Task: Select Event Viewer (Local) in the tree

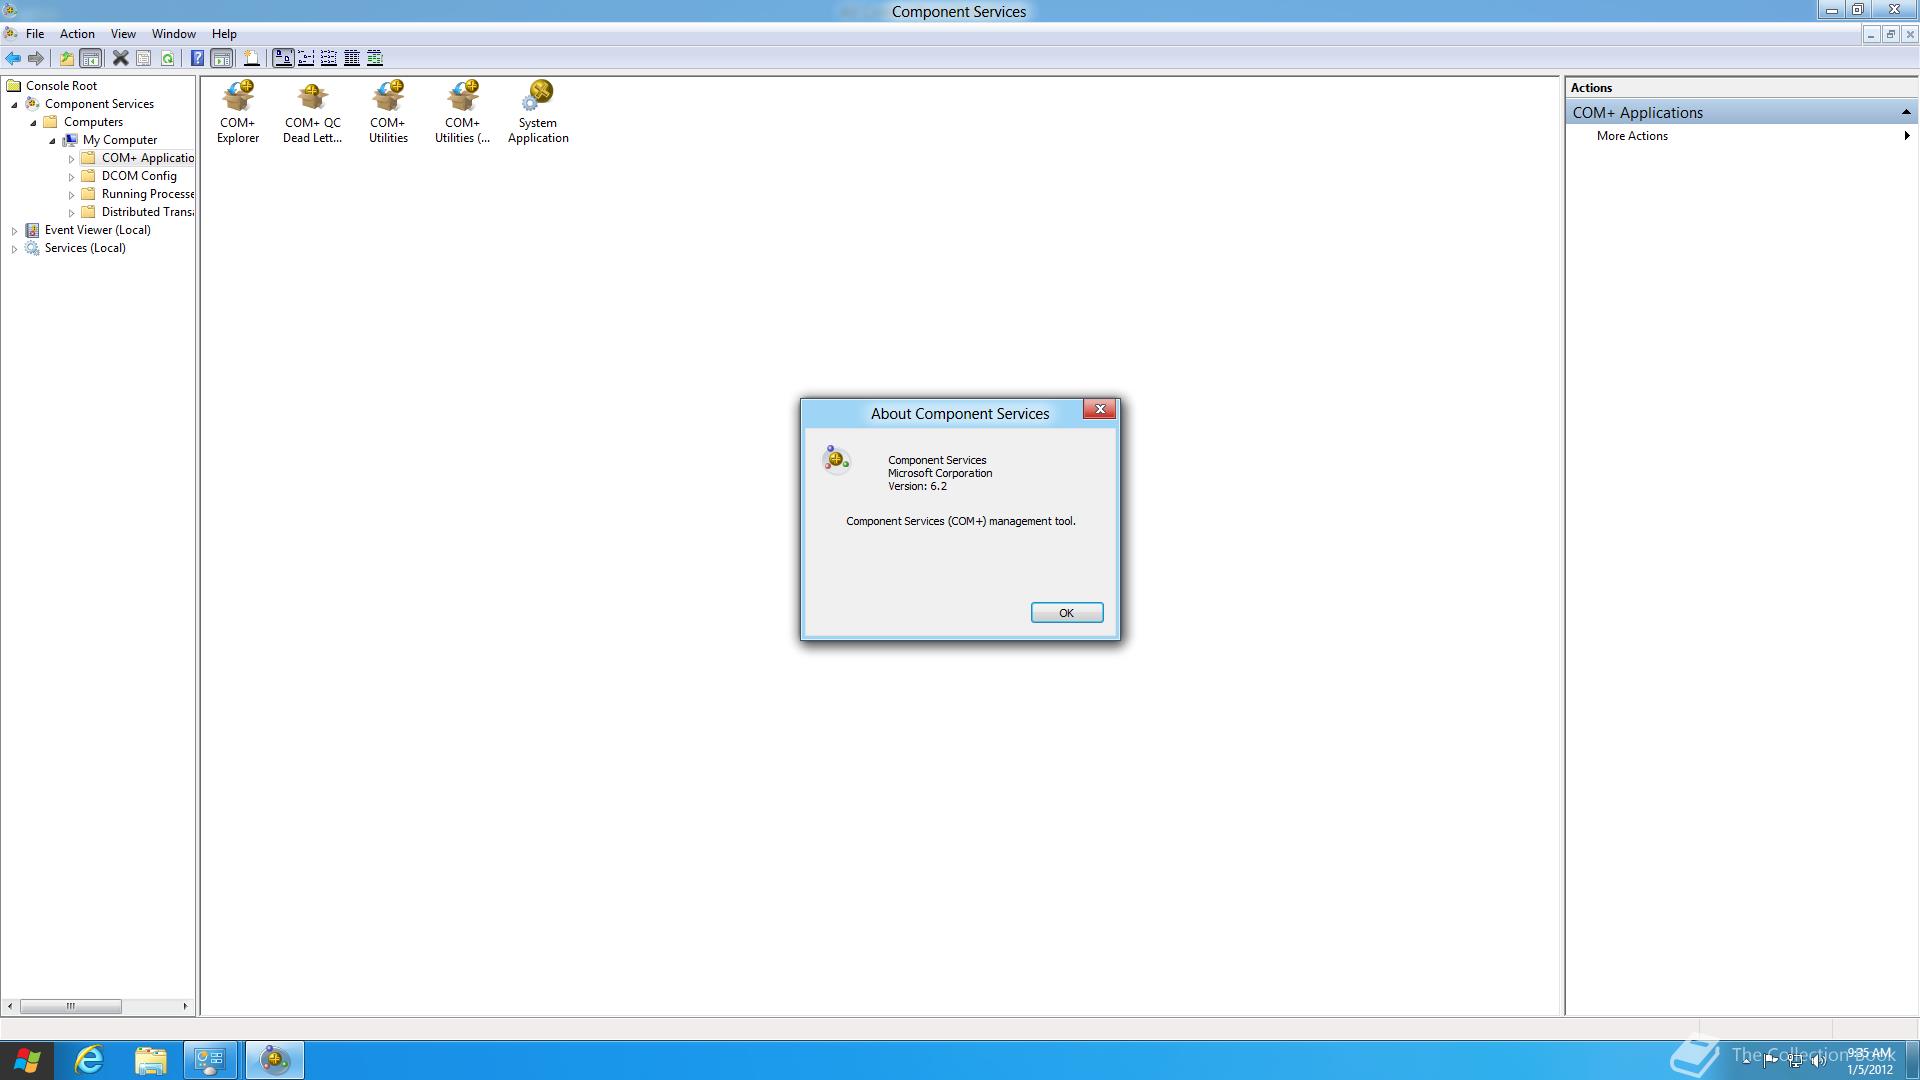Action: [x=97, y=230]
